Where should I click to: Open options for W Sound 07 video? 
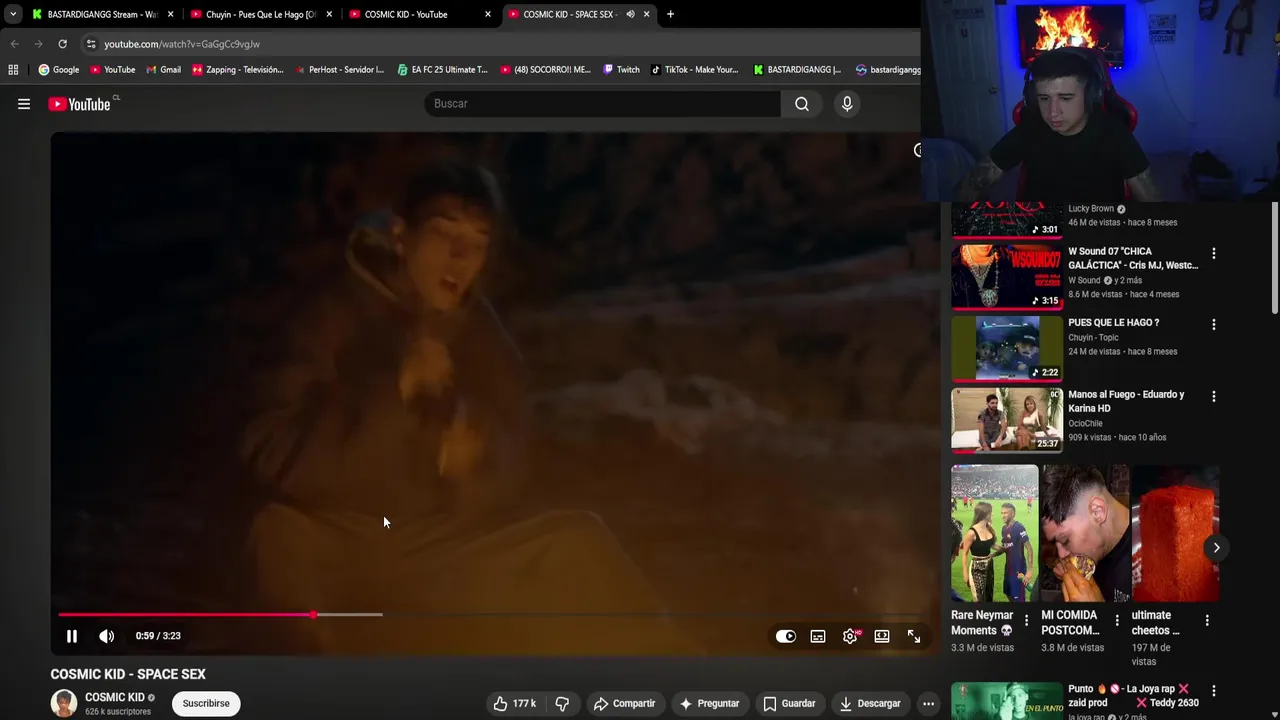[x=1214, y=254]
